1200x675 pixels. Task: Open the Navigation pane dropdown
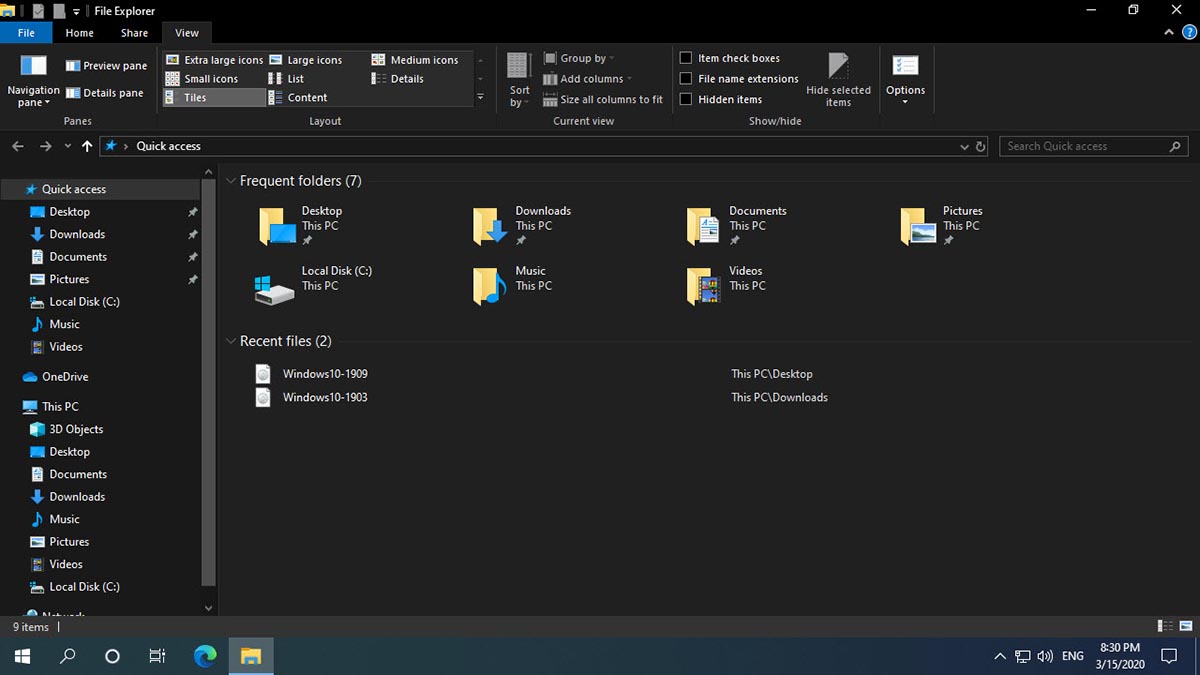34,80
